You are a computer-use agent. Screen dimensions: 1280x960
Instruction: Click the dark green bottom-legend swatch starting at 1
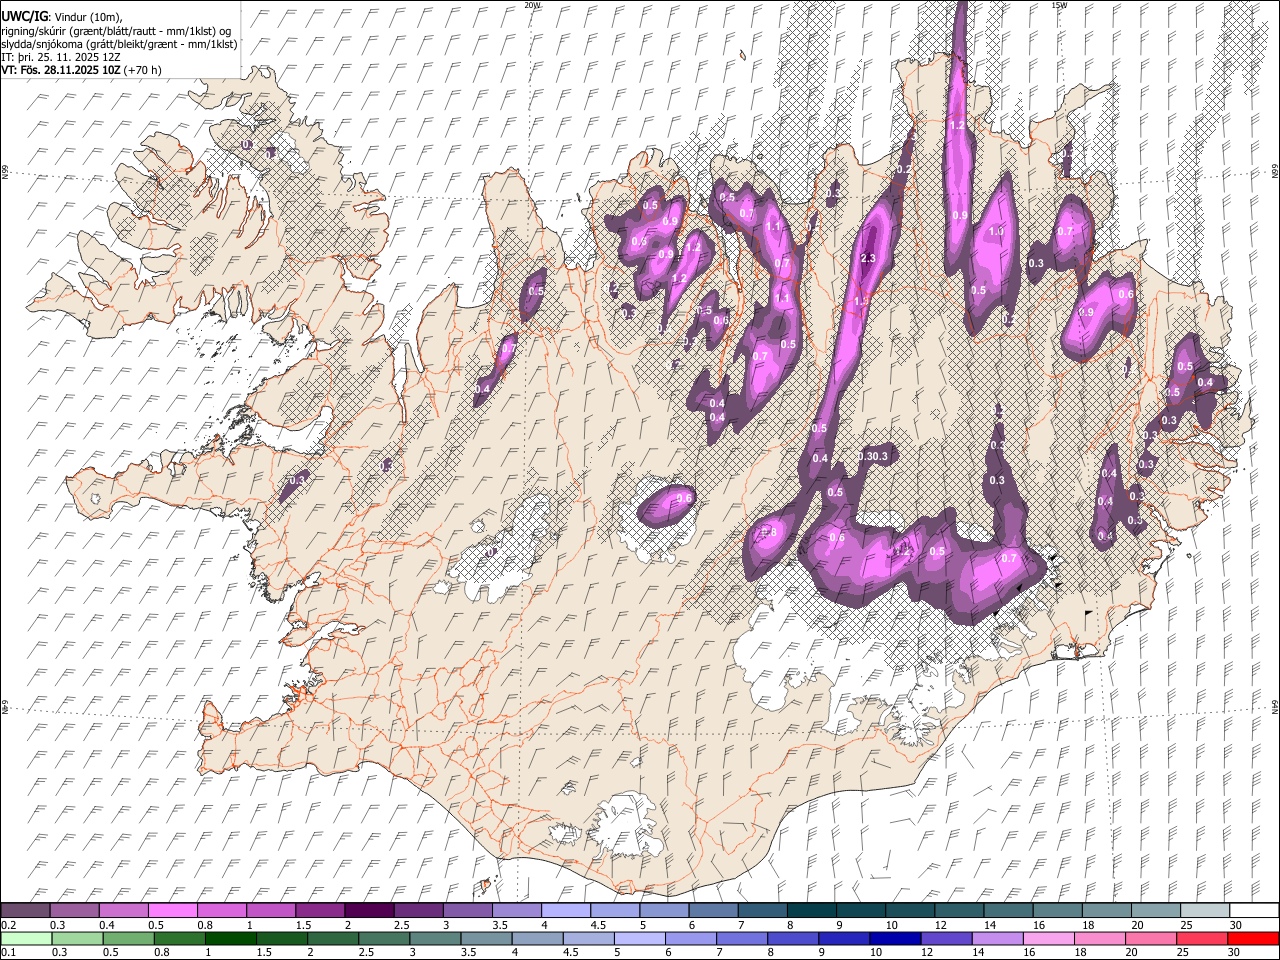231,938
